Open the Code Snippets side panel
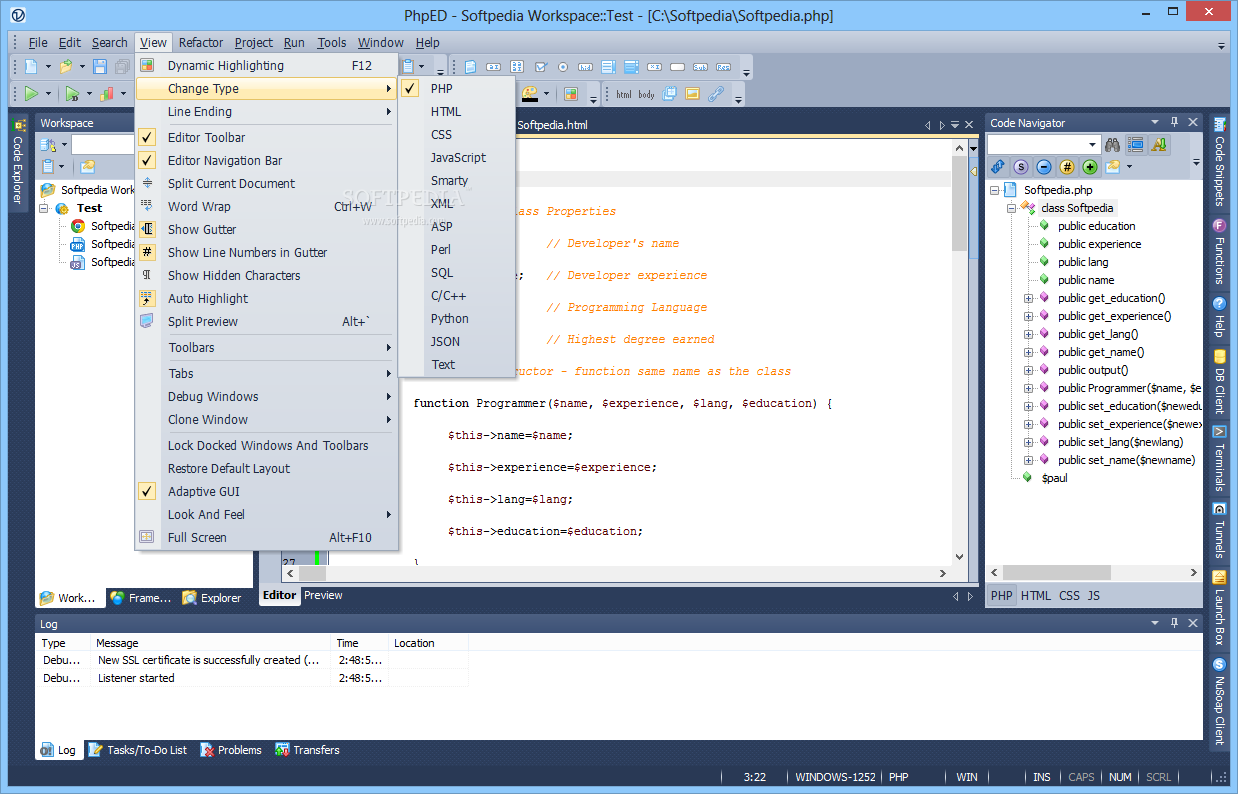The width and height of the screenshot is (1238, 794). (x=1219, y=162)
